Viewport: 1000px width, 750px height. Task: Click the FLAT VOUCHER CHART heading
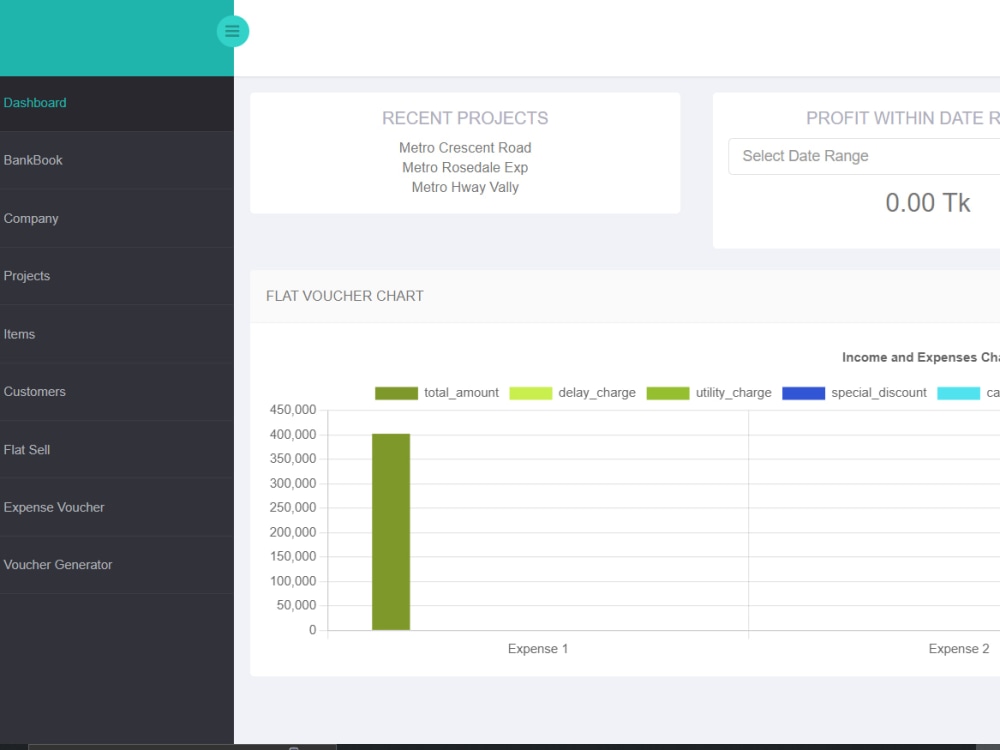click(x=344, y=296)
